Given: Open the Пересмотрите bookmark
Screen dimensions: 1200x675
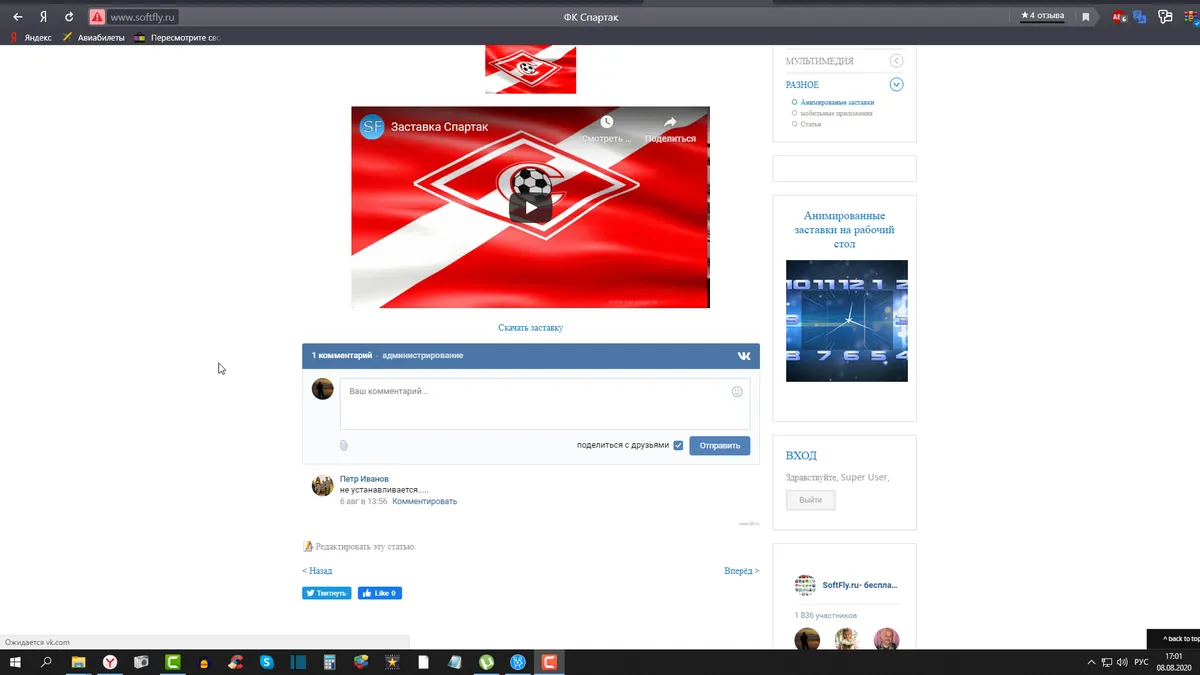Looking at the screenshot, I should click(177, 38).
